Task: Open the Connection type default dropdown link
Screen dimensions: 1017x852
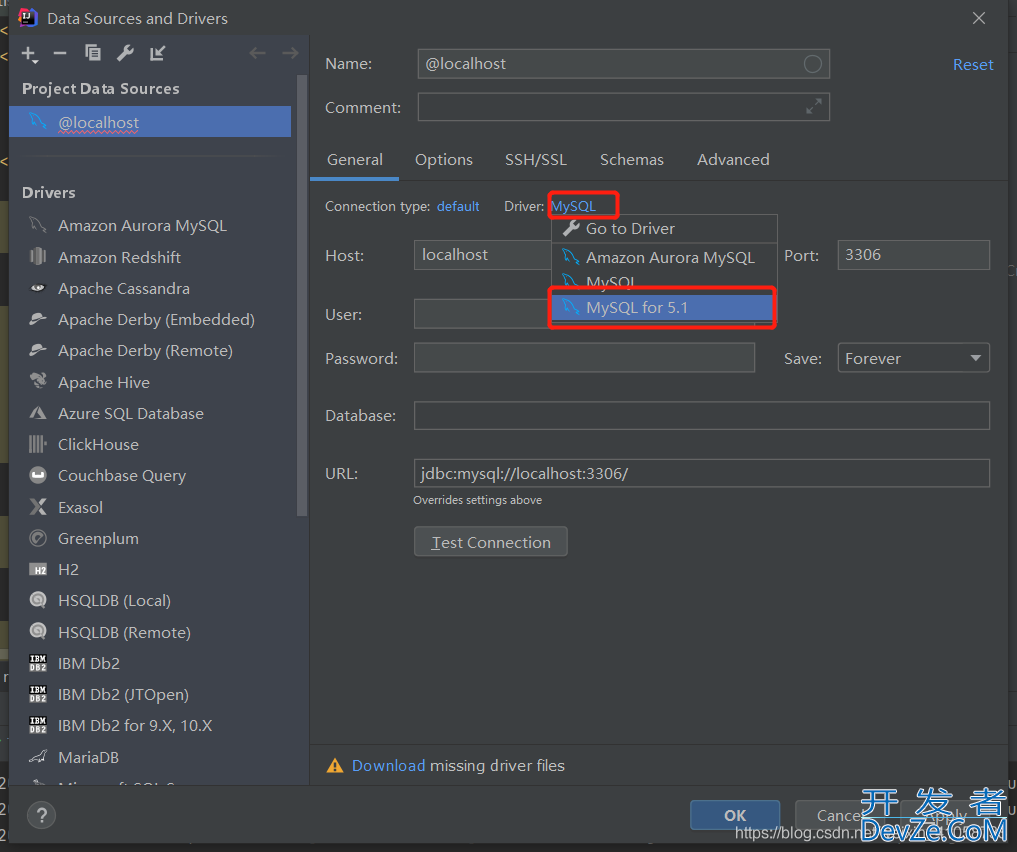Action: [x=458, y=206]
